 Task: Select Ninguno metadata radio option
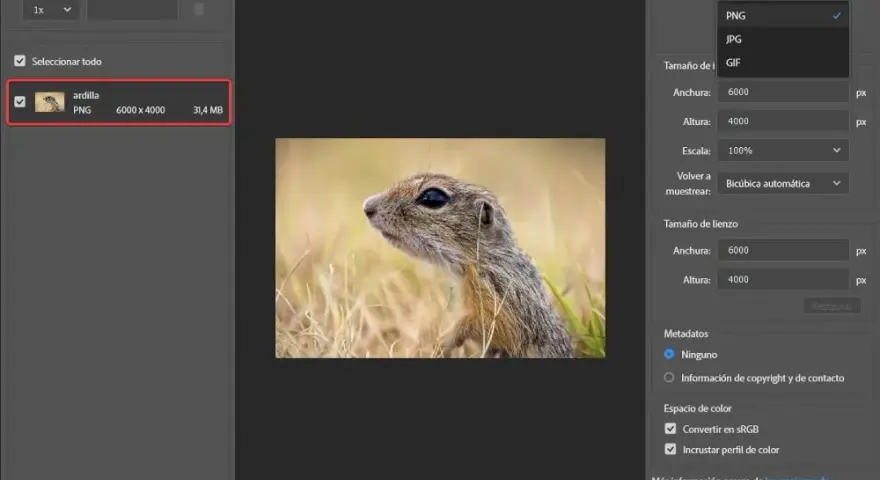click(669, 354)
